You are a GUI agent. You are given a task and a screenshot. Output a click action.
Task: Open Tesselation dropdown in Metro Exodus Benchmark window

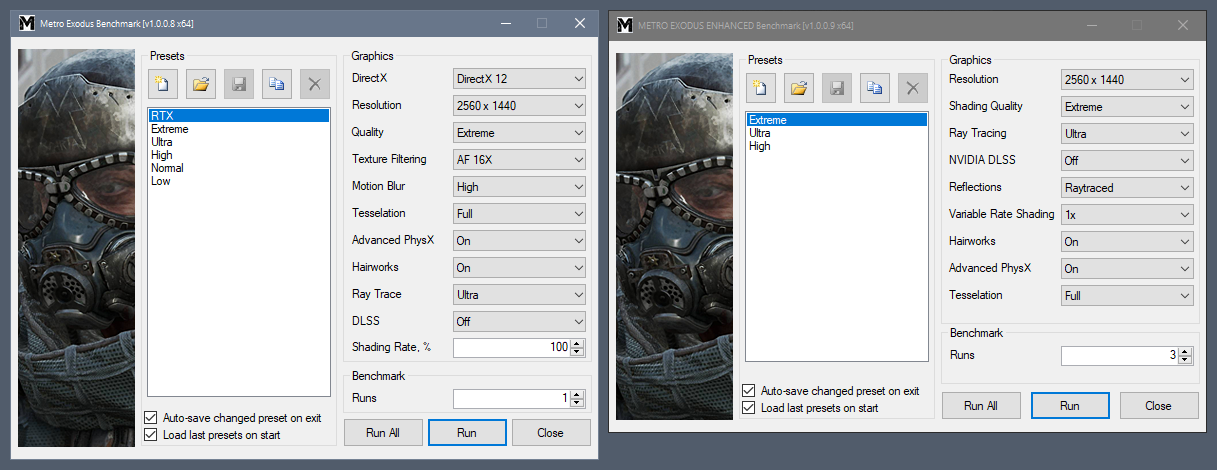tap(519, 213)
